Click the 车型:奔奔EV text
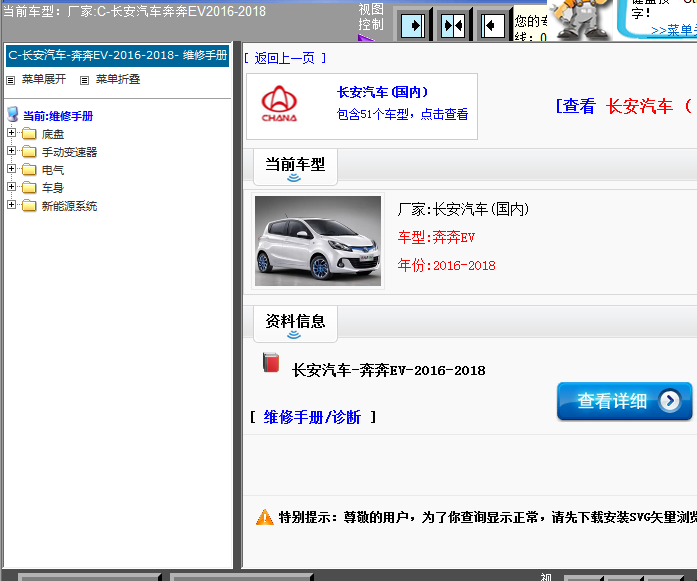697x581 pixels. pyautogui.click(x=436, y=237)
